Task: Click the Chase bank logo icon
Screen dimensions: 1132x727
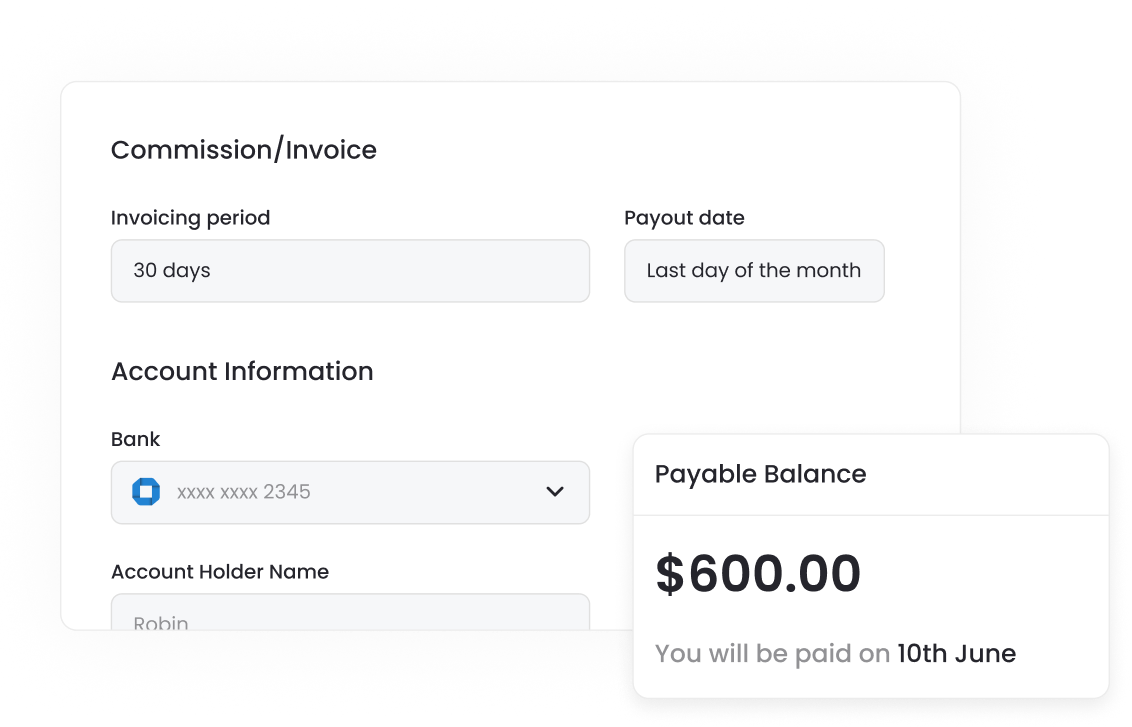Action: coord(146,492)
